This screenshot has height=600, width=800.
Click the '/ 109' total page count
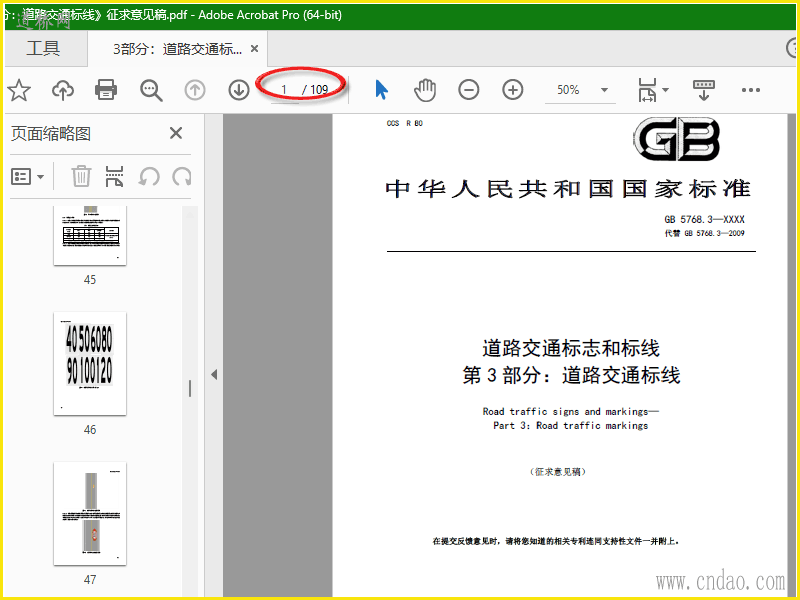315,90
